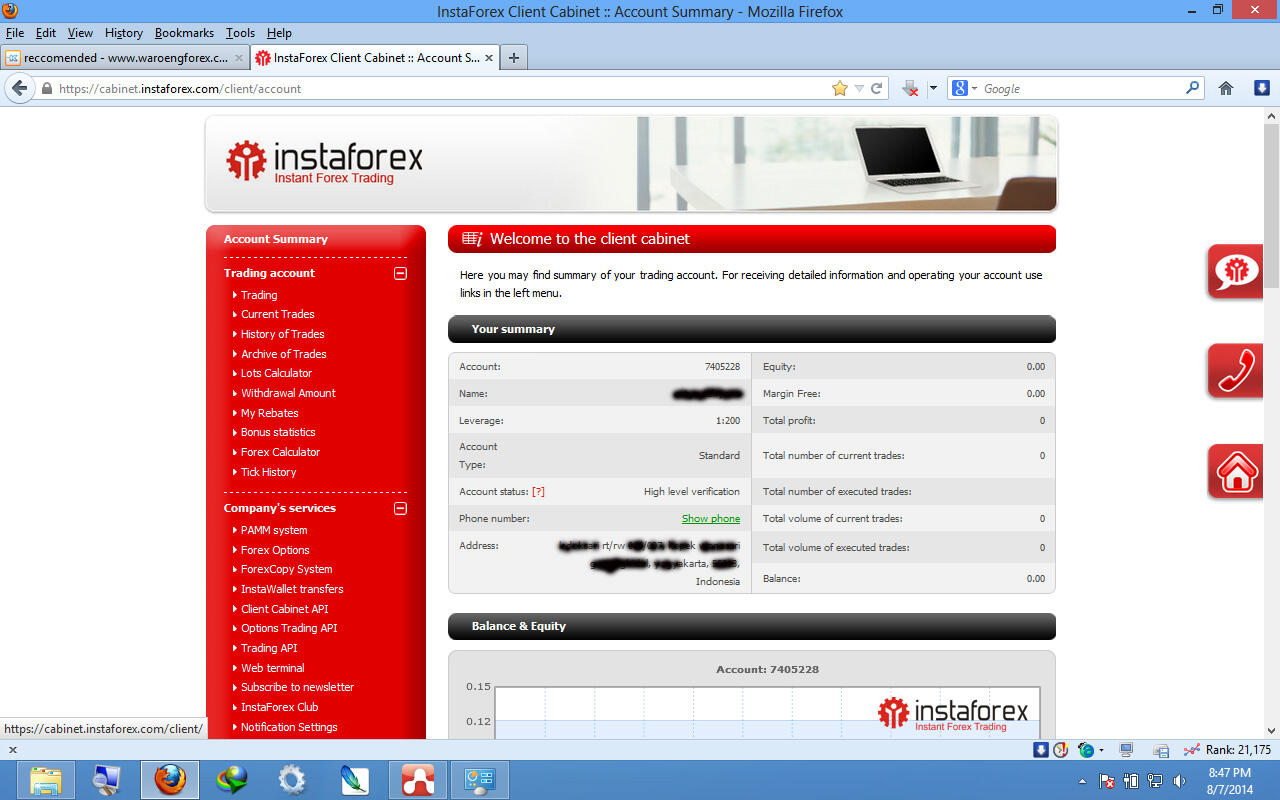The height and width of the screenshot is (800, 1280).
Task: Open Subscribe to newsletter link
Action: coord(297,687)
